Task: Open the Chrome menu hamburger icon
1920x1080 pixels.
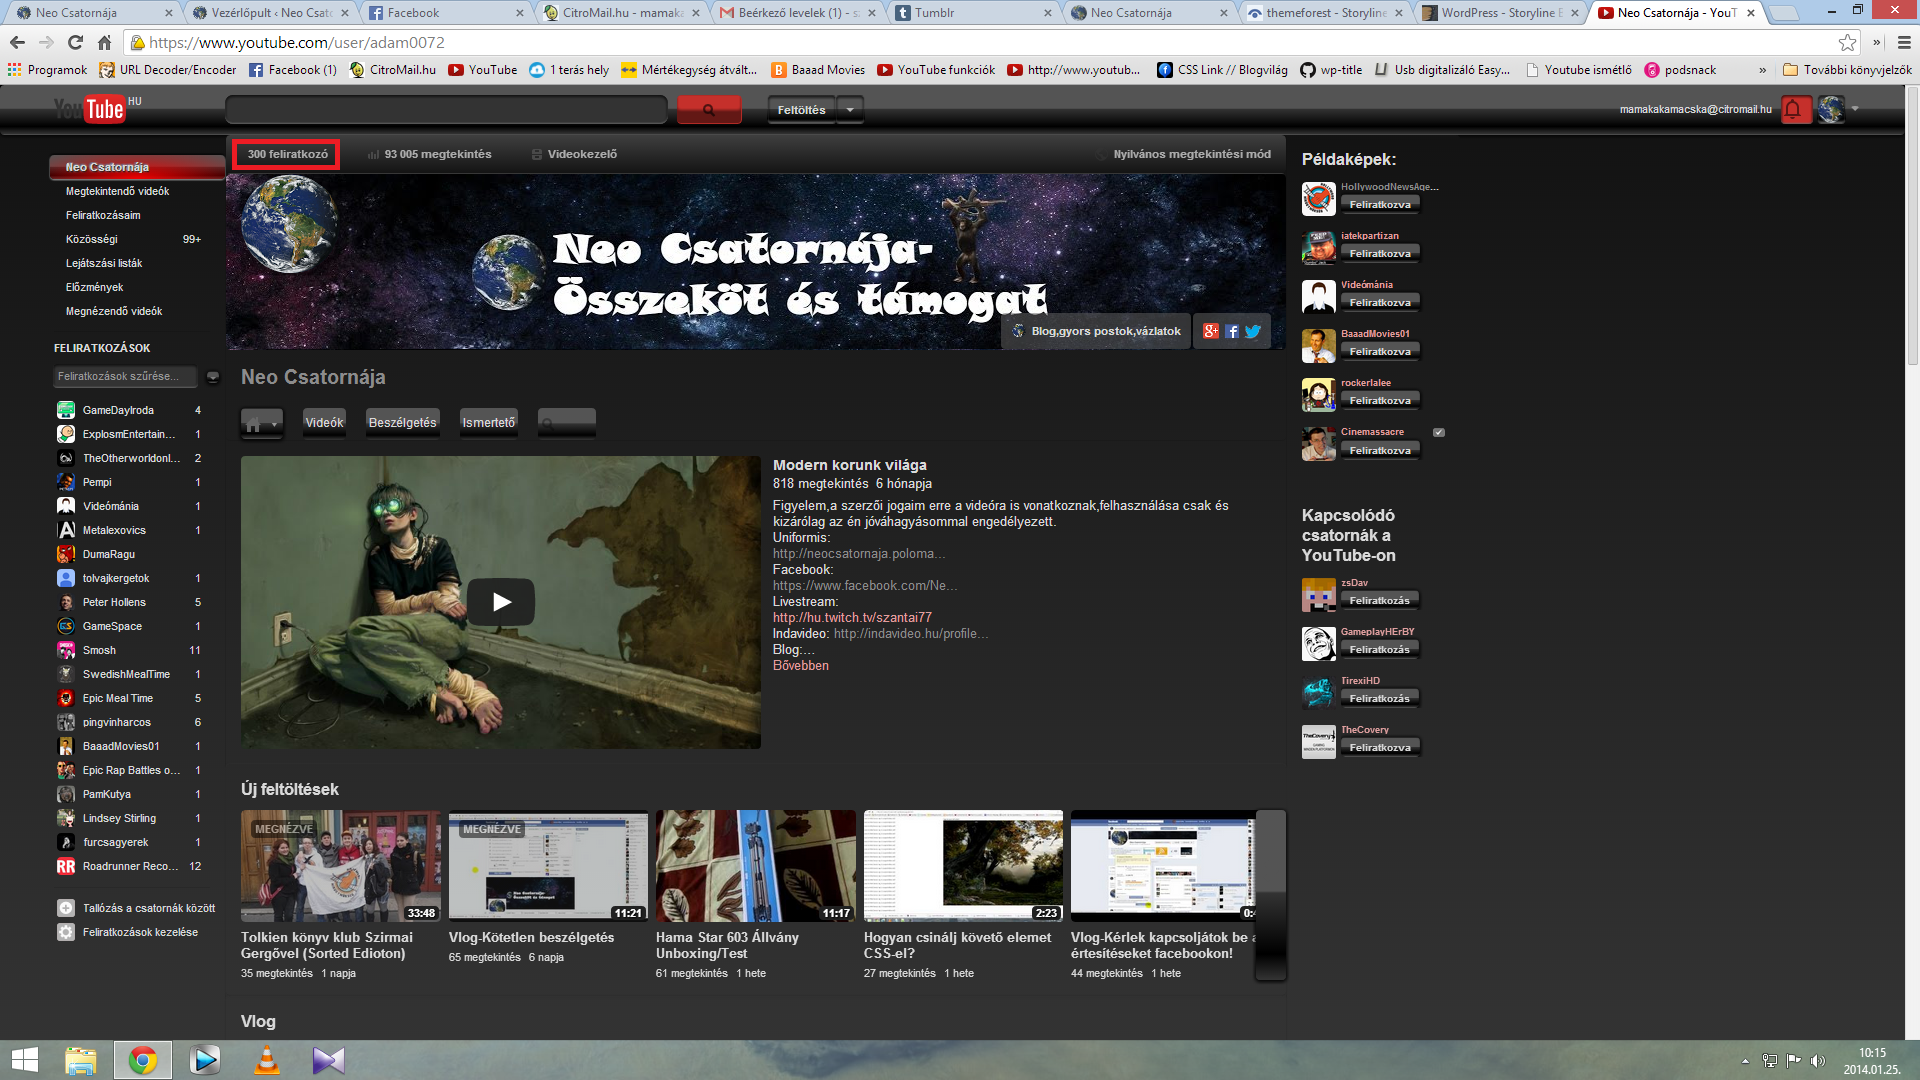Action: pos(1904,42)
